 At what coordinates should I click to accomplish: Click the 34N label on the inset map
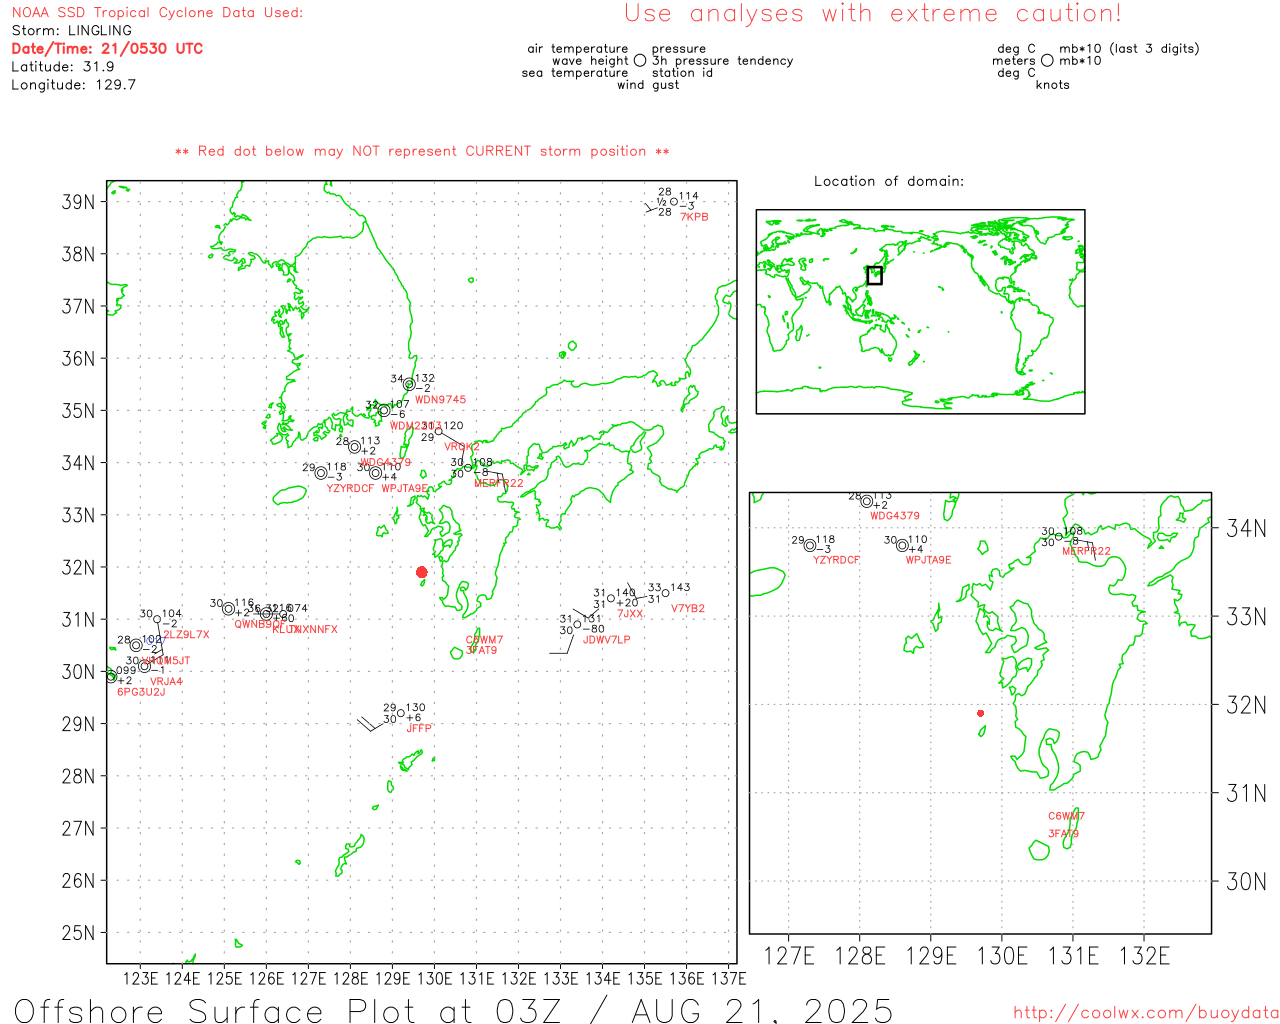[1246, 528]
